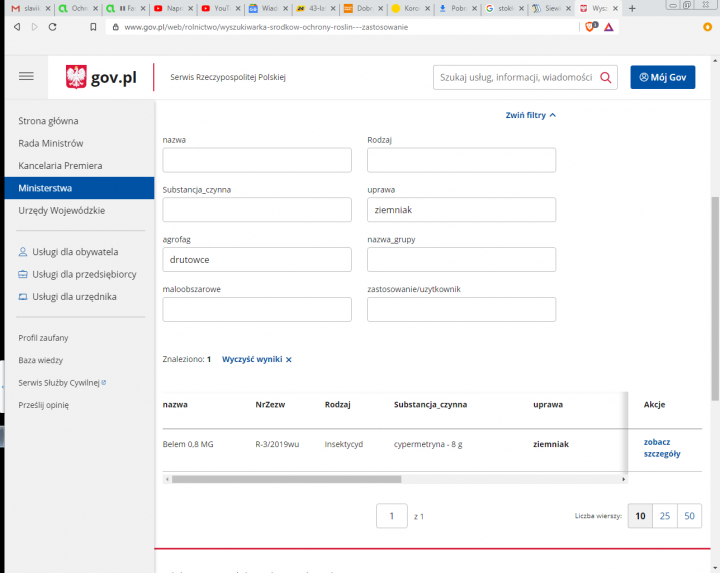Screen dimensions: 720x573
Task: Collapse filters via Zwiń filtry
Action: click(530, 115)
